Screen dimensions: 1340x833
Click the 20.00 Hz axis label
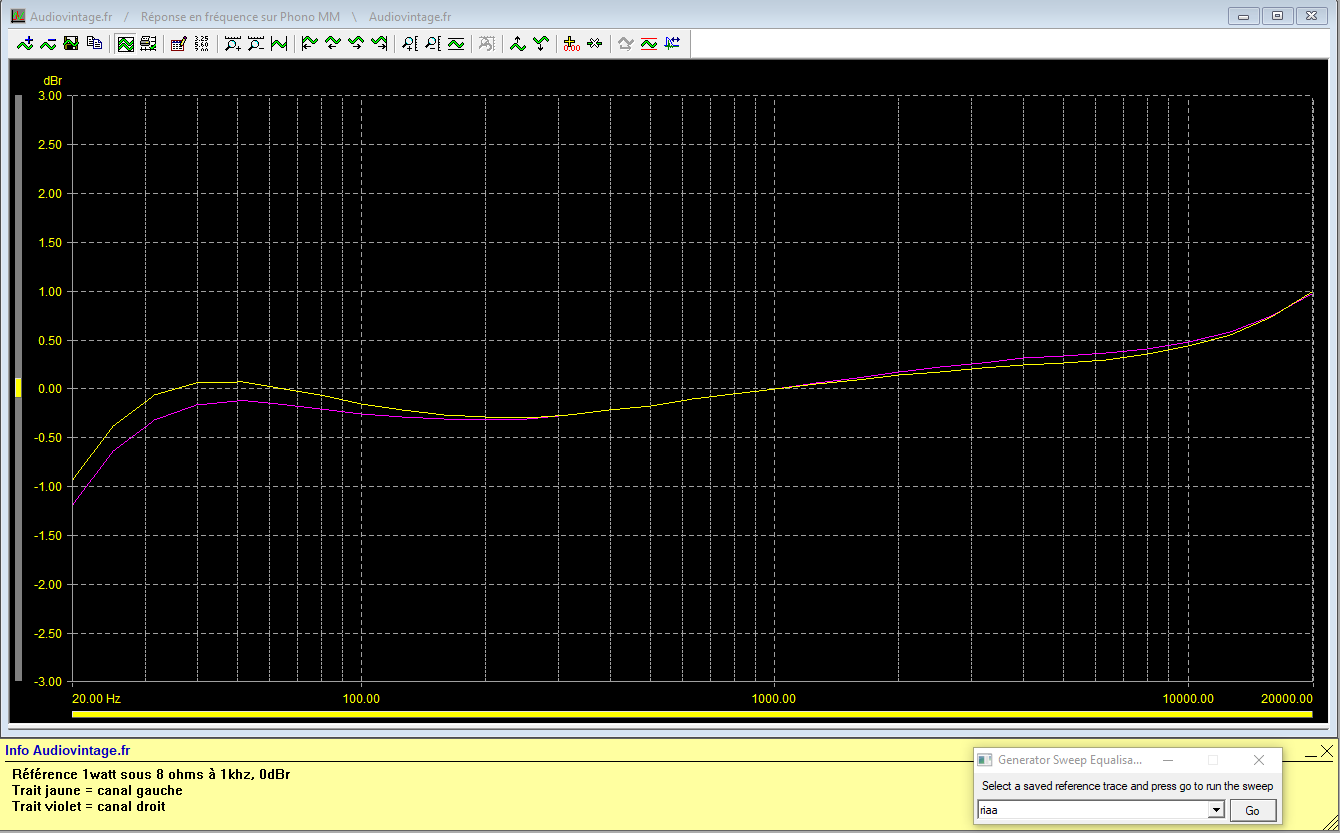(x=97, y=698)
